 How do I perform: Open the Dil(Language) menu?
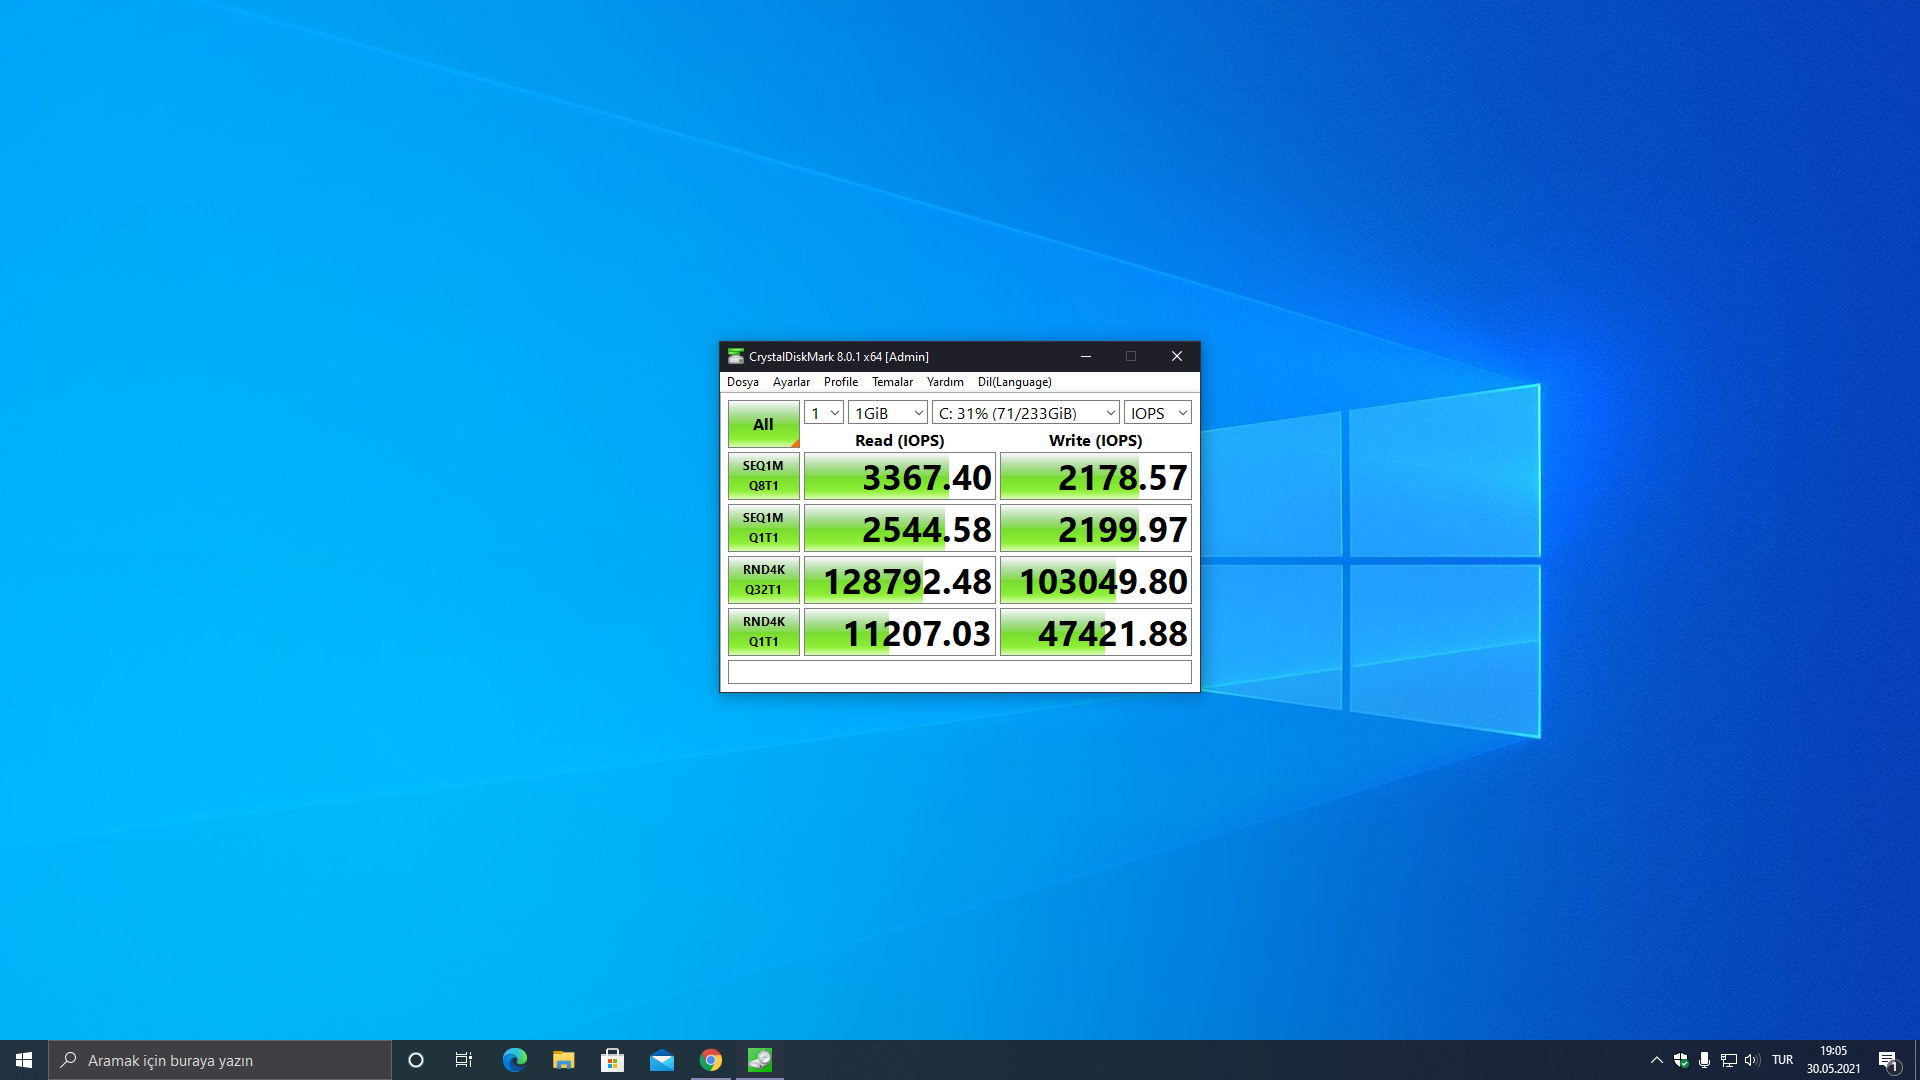point(1014,382)
